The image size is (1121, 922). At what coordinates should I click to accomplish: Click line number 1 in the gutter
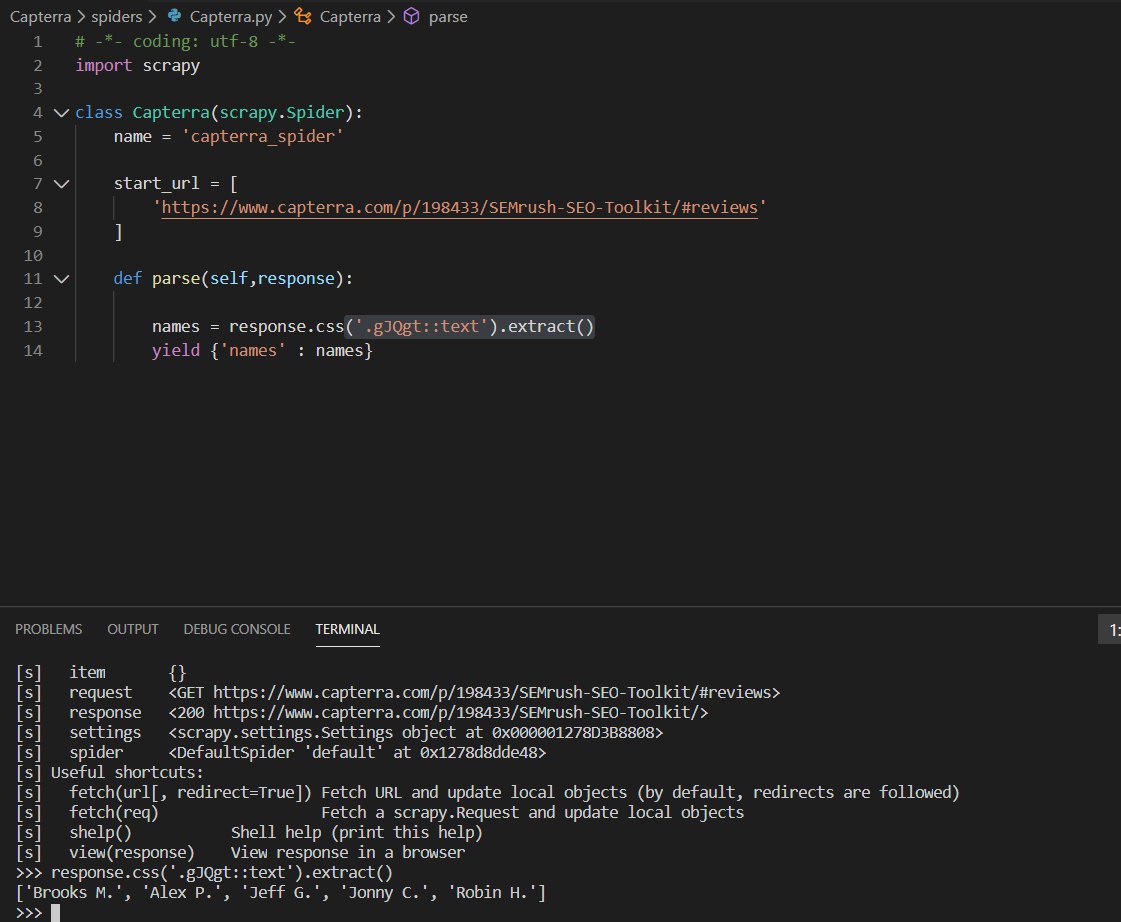(37, 41)
